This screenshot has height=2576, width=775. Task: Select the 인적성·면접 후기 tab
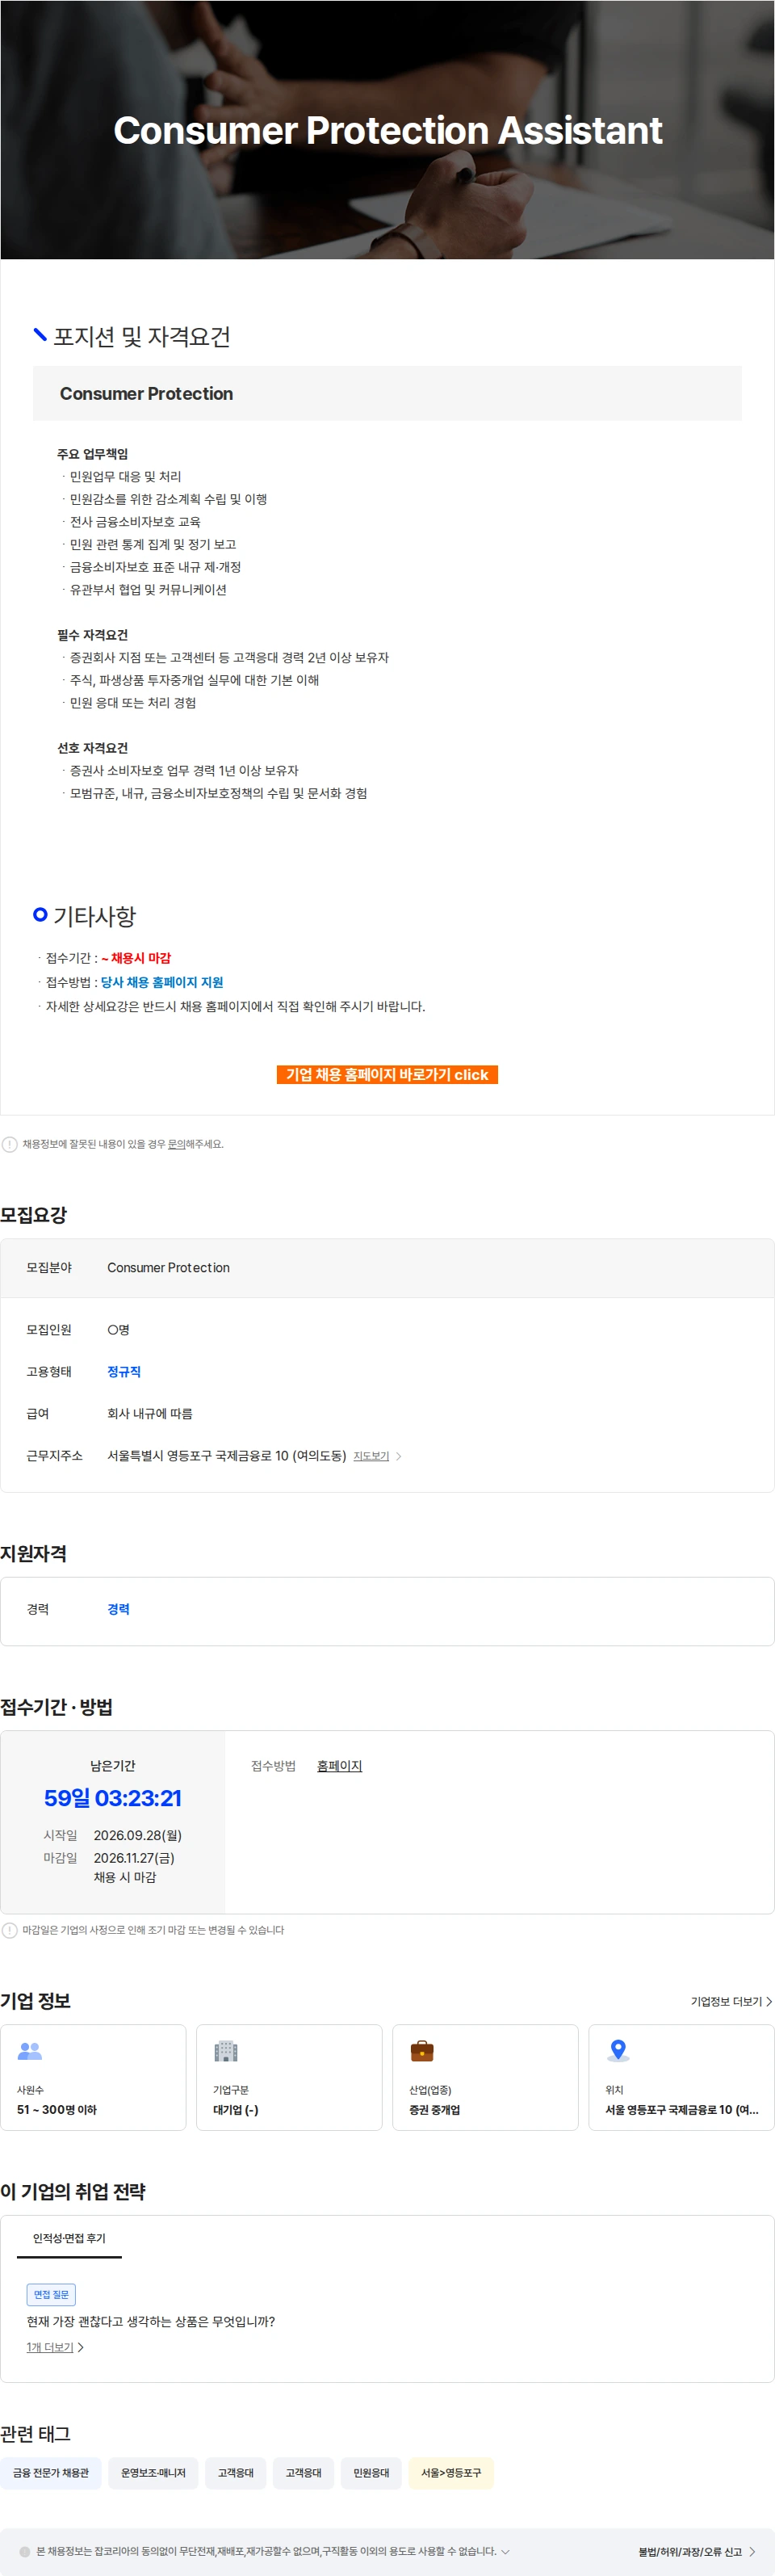click(x=69, y=2238)
